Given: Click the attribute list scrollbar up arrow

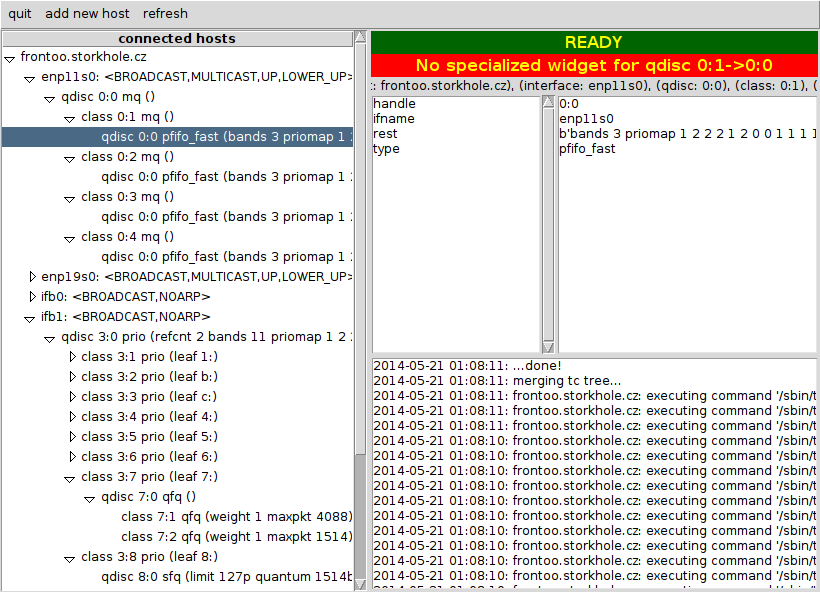Looking at the screenshot, I should point(548,102).
